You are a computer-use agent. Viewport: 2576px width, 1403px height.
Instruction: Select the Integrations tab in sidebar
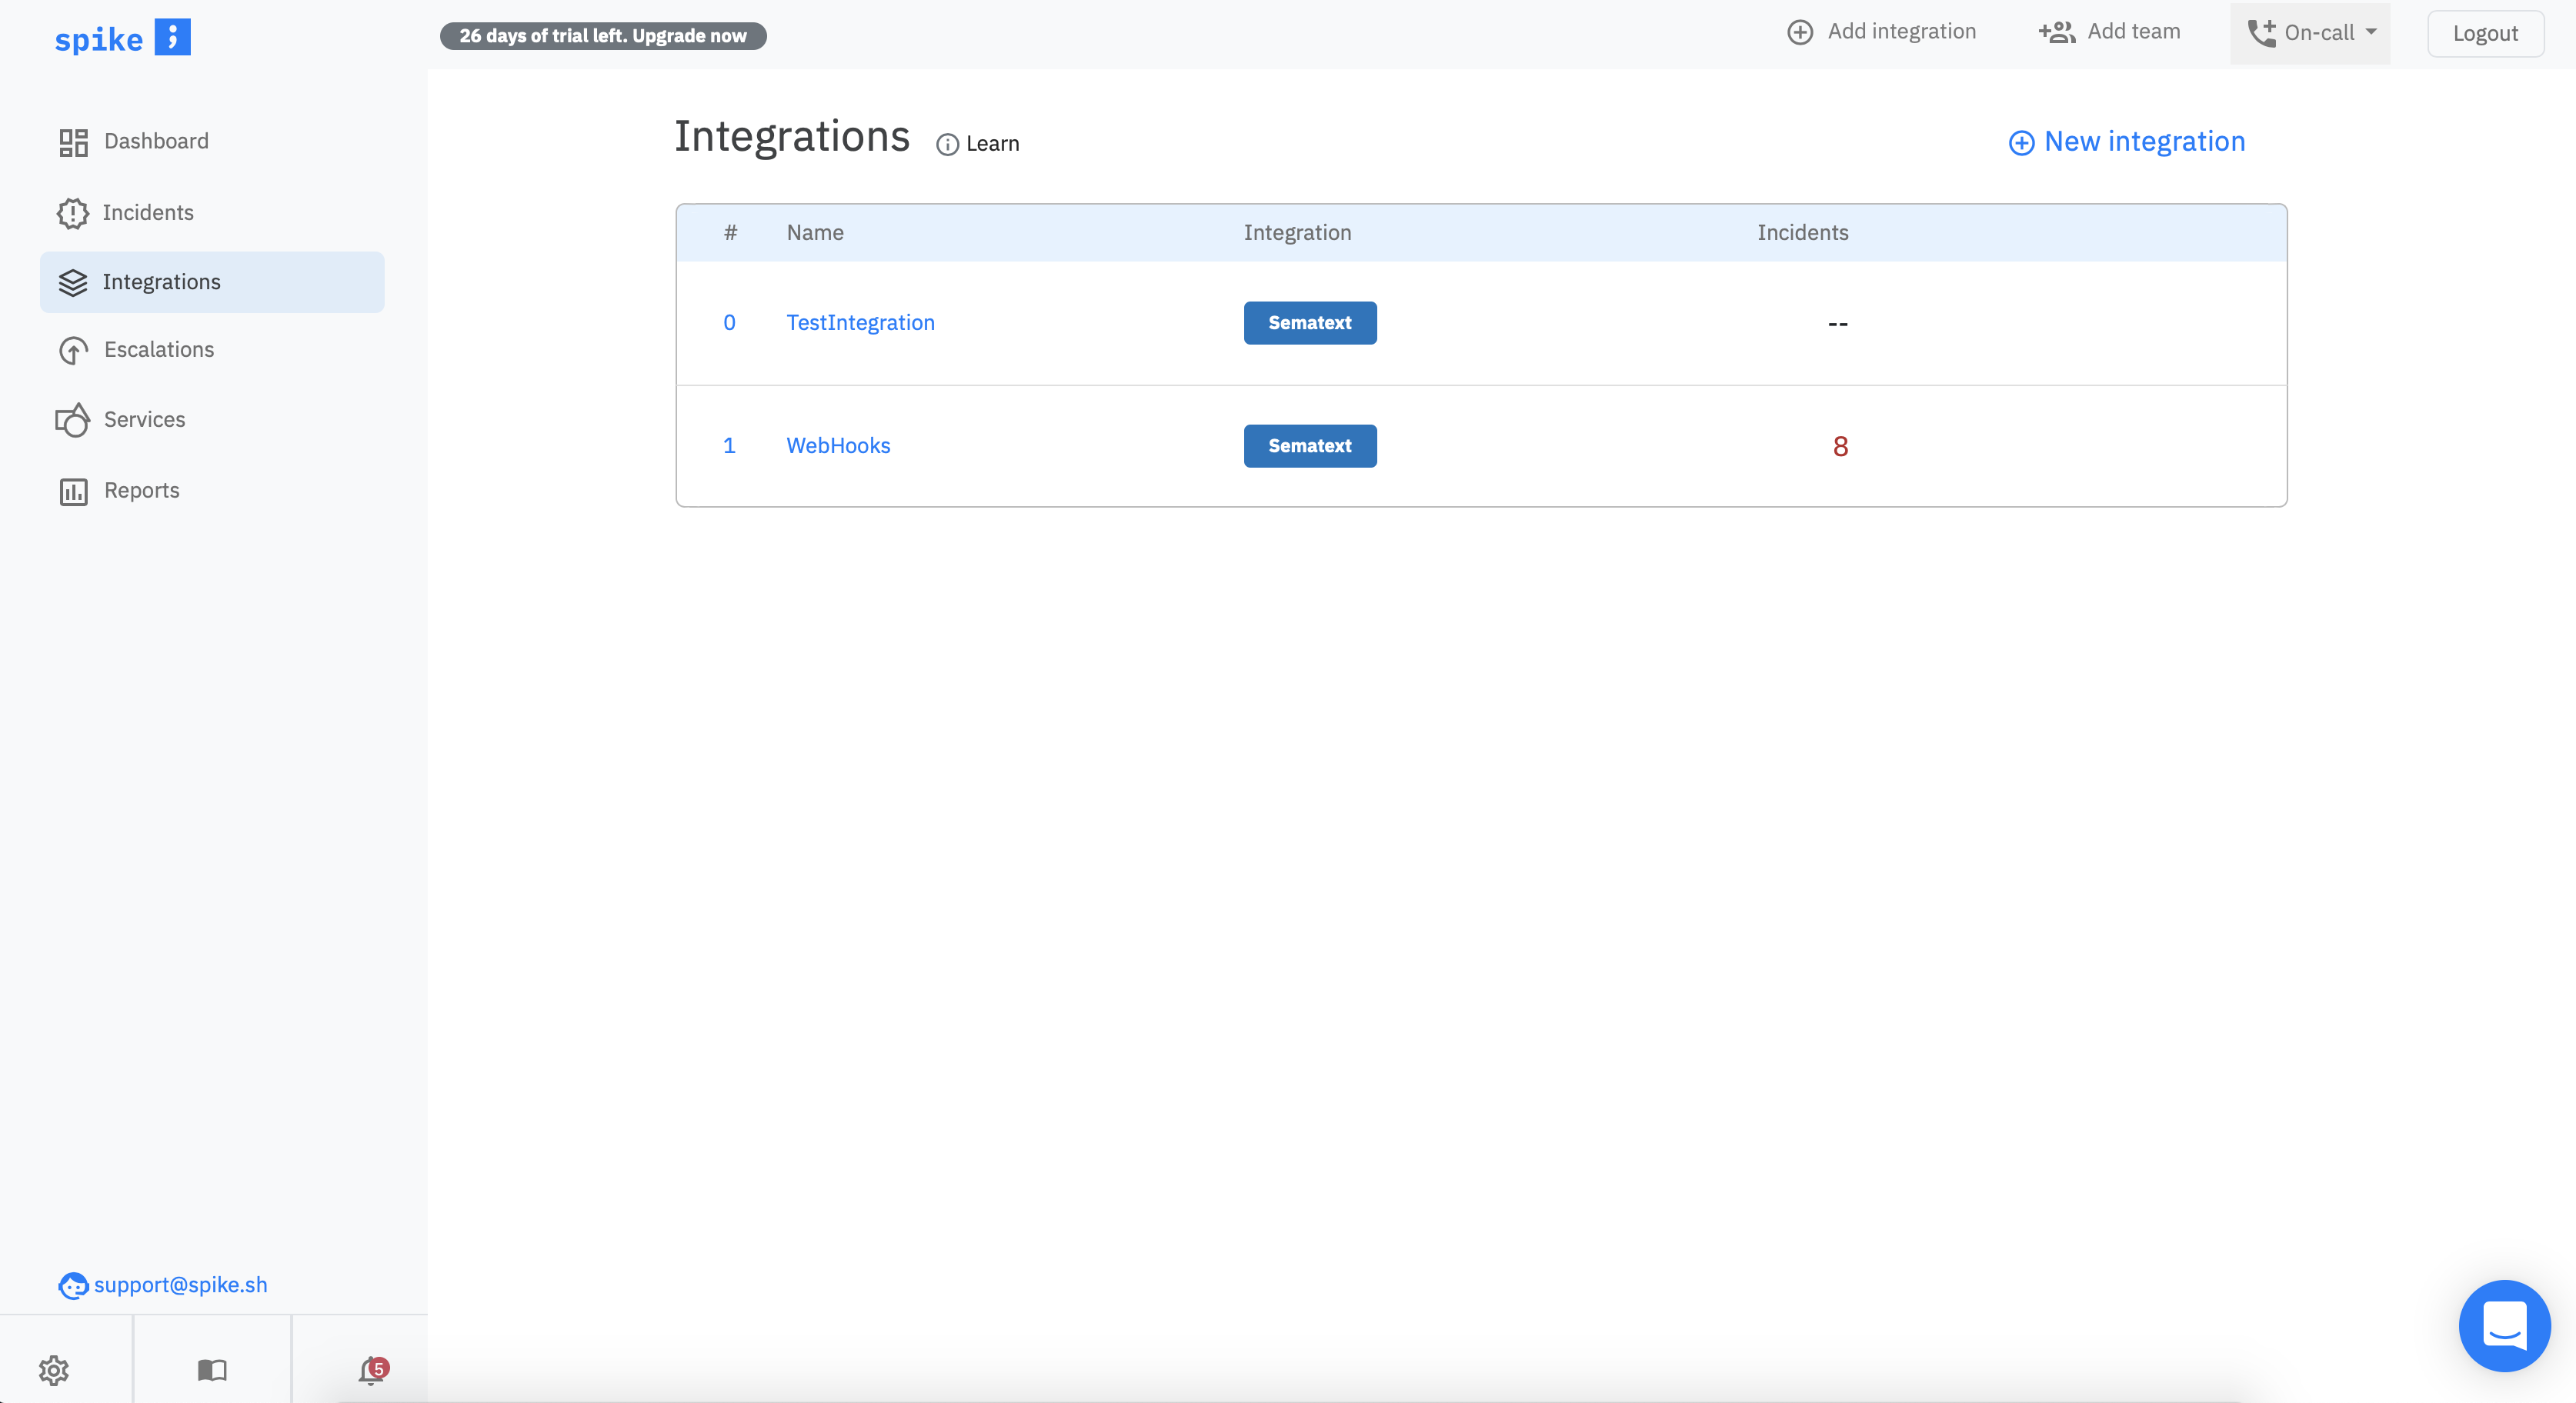point(162,280)
